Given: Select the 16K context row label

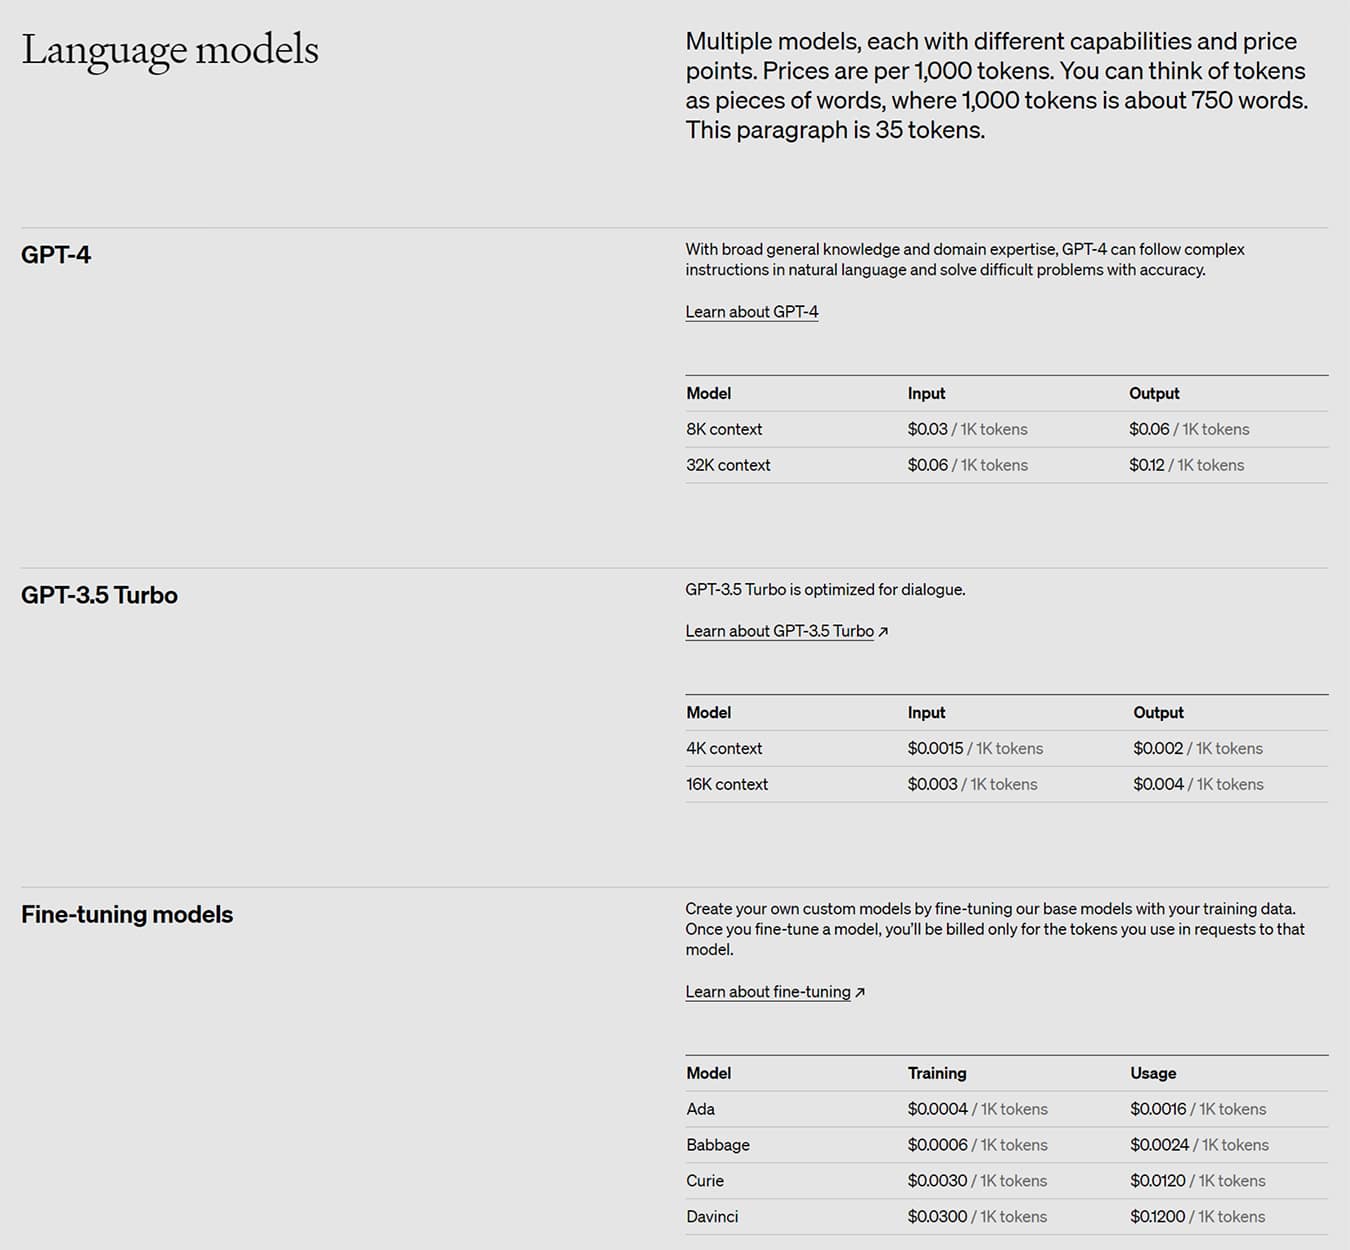Looking at the screenshot, I should (x=727, y=784).
